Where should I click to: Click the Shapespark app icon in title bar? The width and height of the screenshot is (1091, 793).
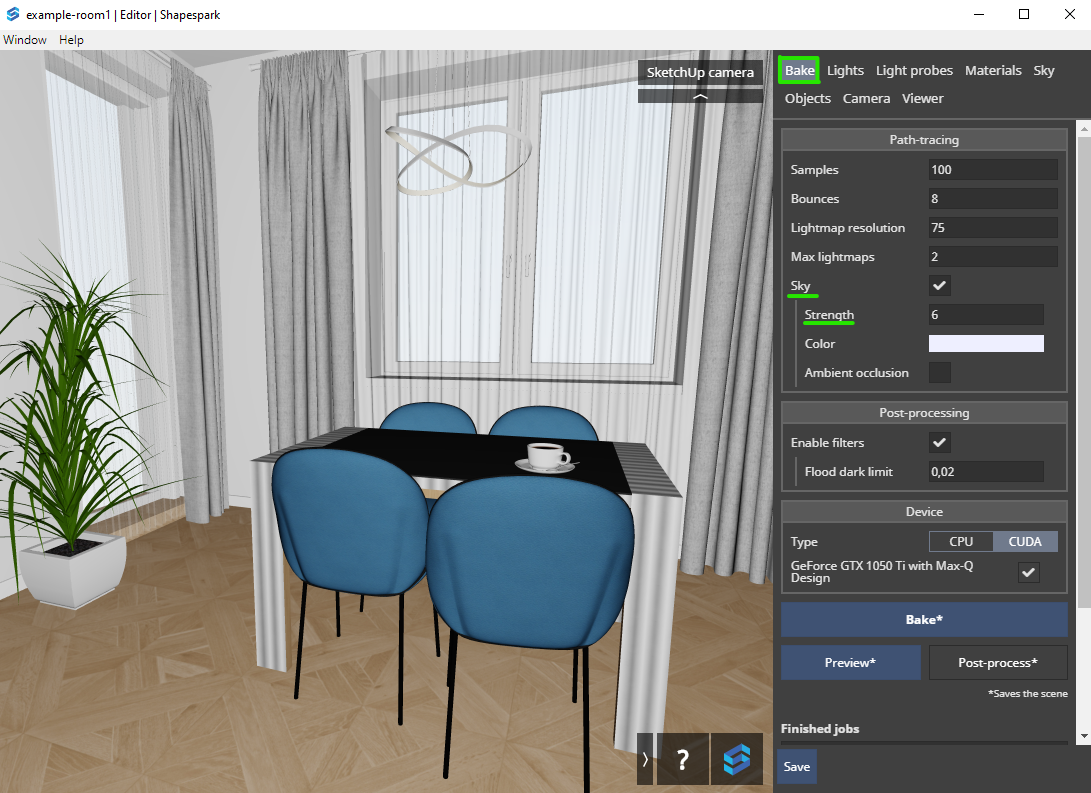(13, 14)
